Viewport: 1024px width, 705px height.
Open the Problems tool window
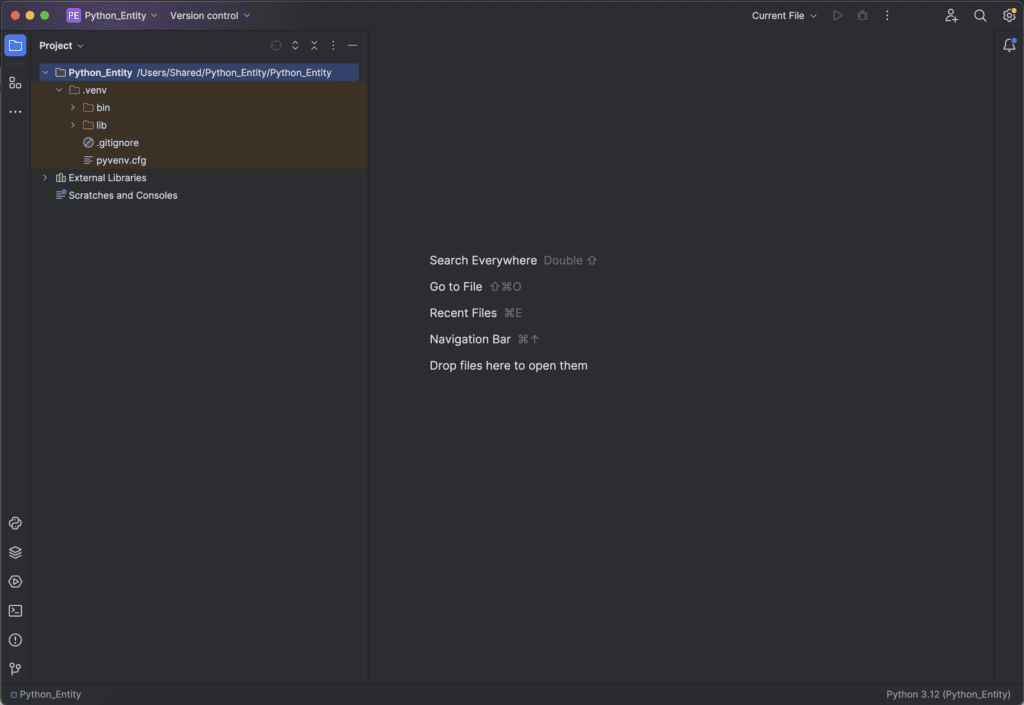pyautogui.click(x=15, y=640)
